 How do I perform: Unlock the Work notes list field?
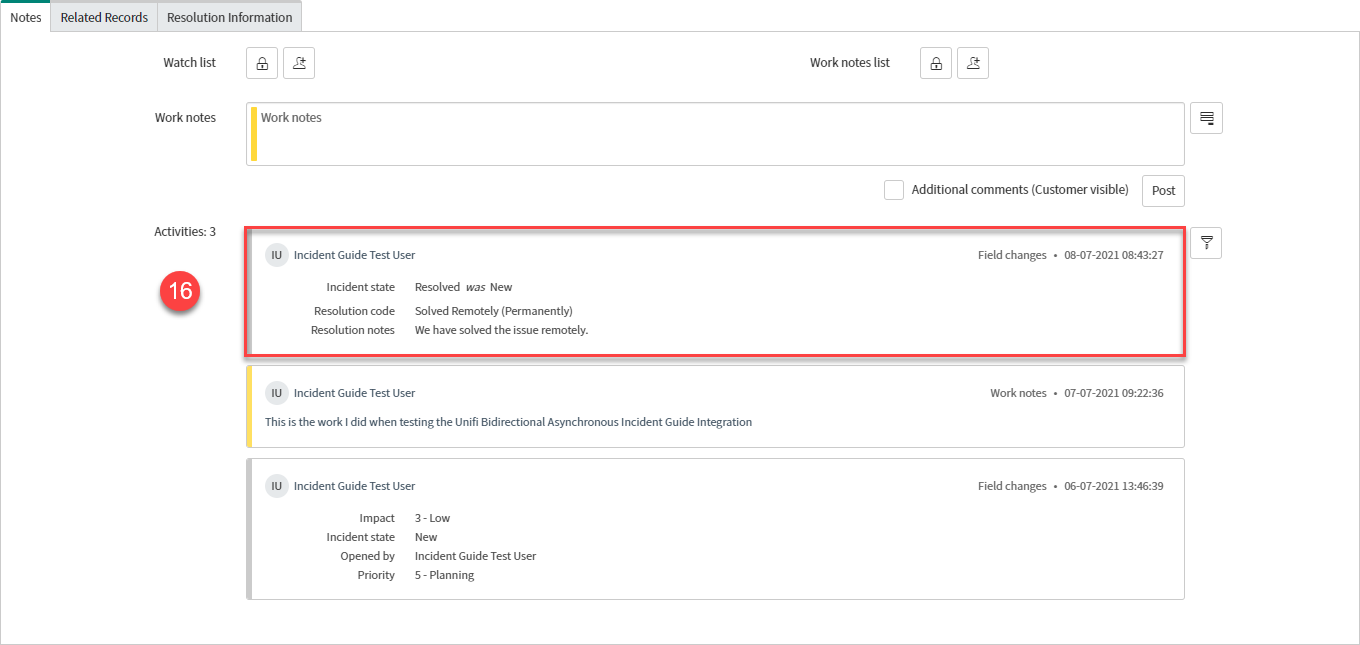point(935,63)
